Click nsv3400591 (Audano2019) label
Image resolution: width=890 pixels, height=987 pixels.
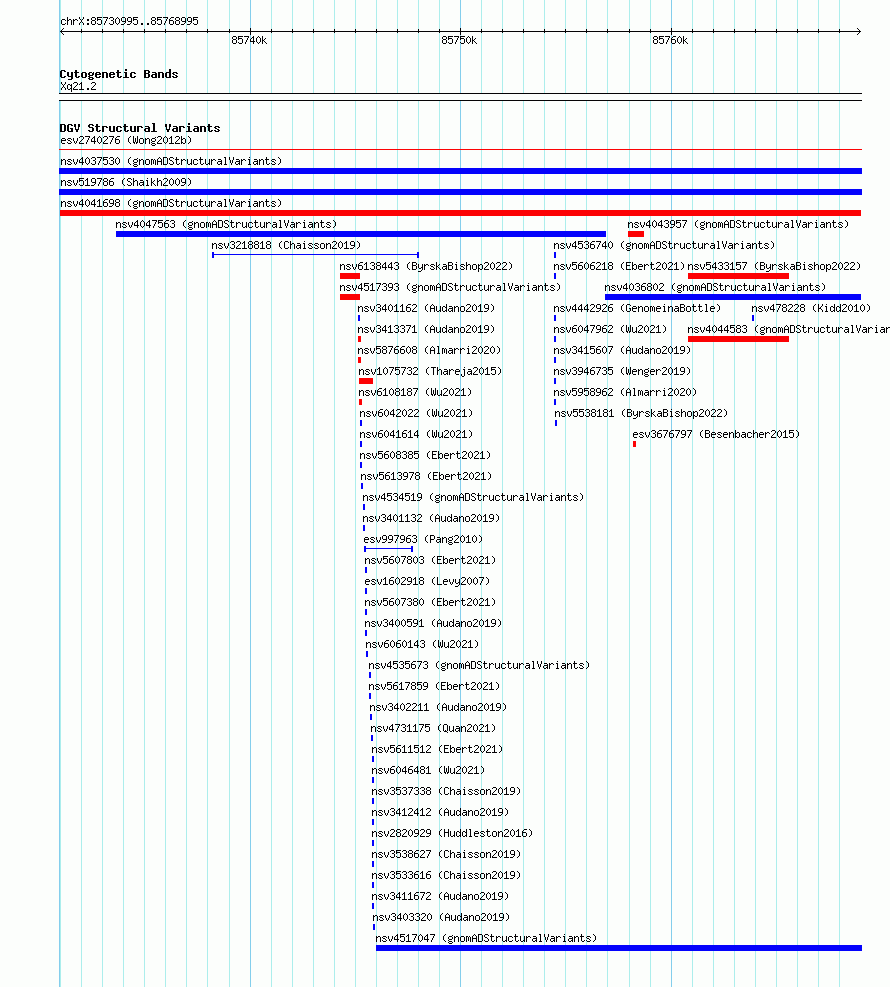(433, 623)
